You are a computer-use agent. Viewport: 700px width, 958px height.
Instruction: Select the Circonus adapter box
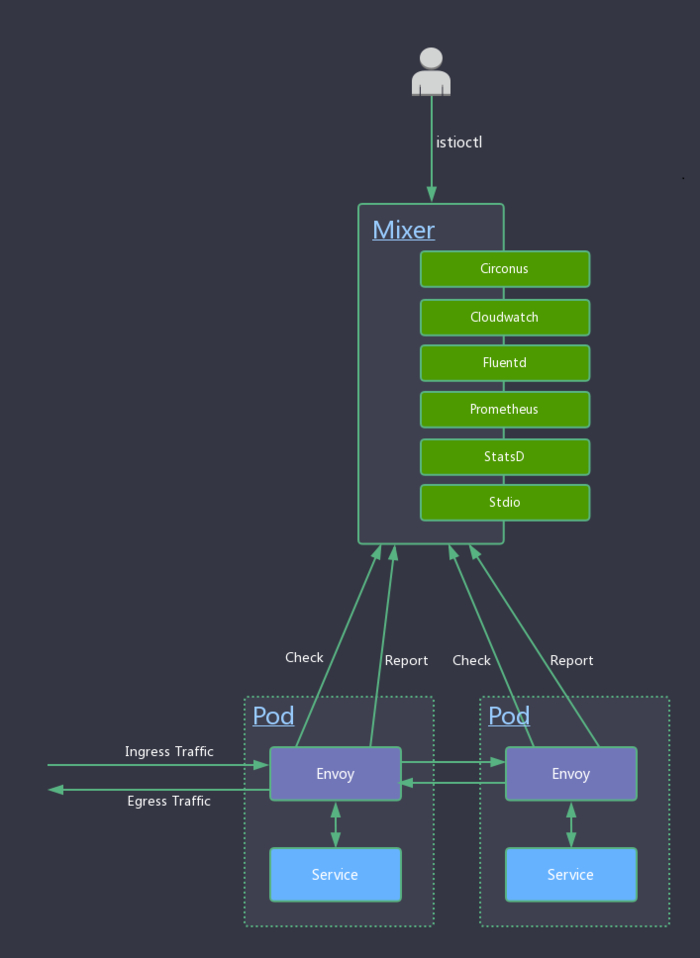(x=504, y=269)
